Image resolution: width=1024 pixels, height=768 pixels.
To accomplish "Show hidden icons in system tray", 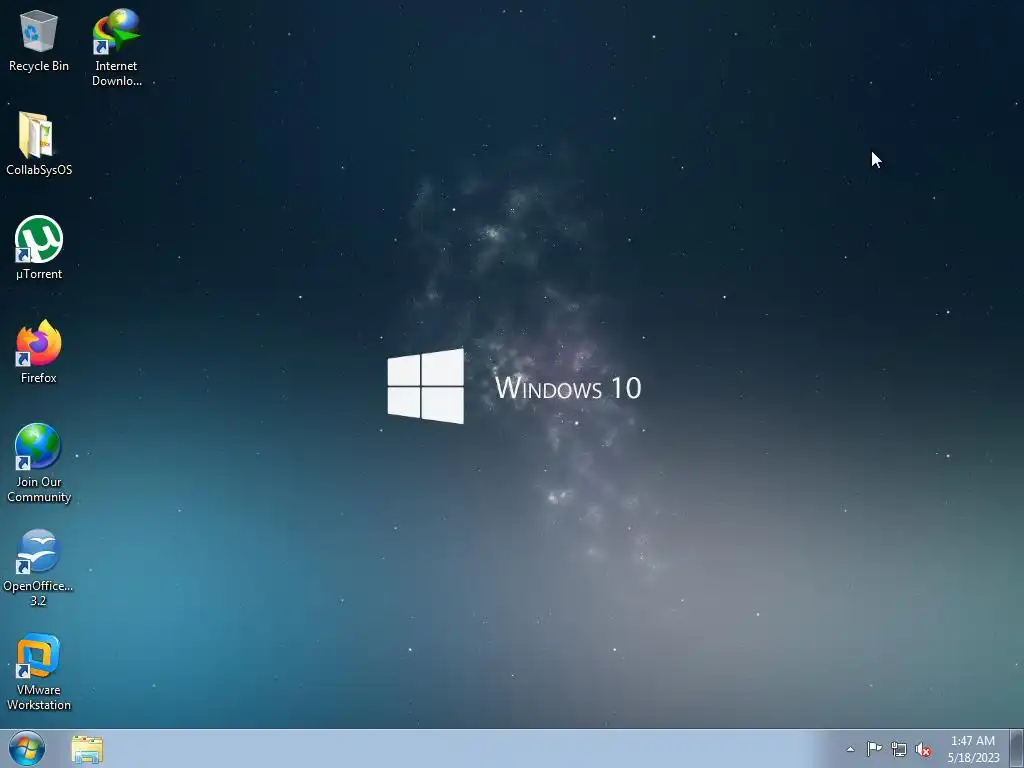I will coord(850,749).
